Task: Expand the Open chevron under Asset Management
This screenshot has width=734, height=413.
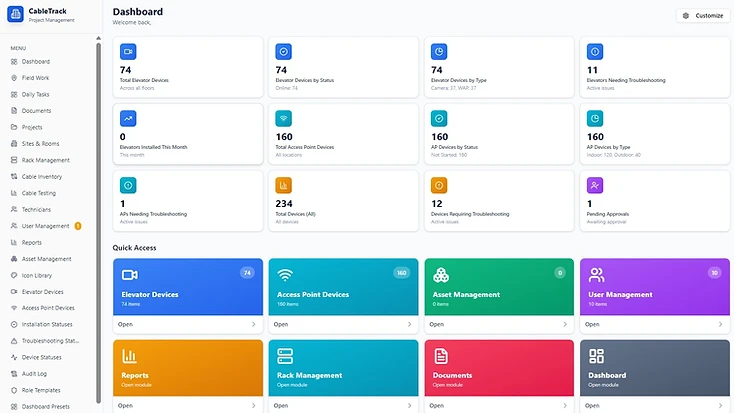Action: pos(565,324)
